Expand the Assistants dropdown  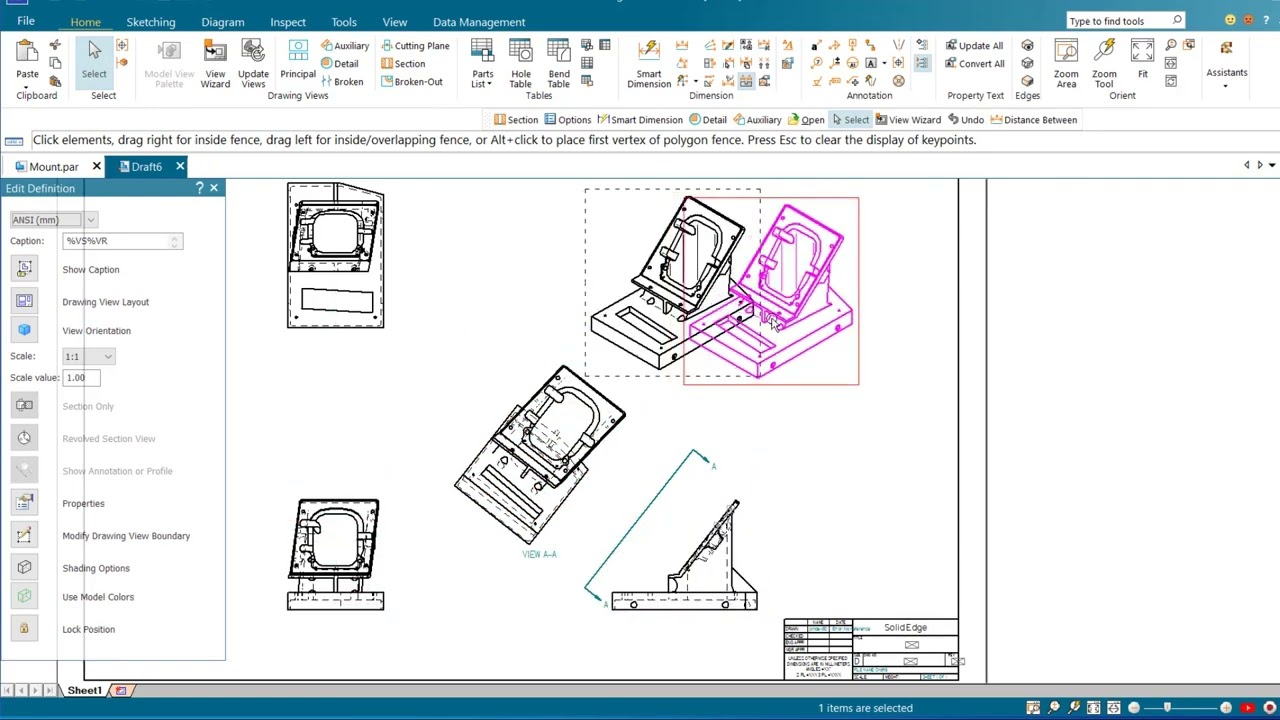(x=1226, y=84)
